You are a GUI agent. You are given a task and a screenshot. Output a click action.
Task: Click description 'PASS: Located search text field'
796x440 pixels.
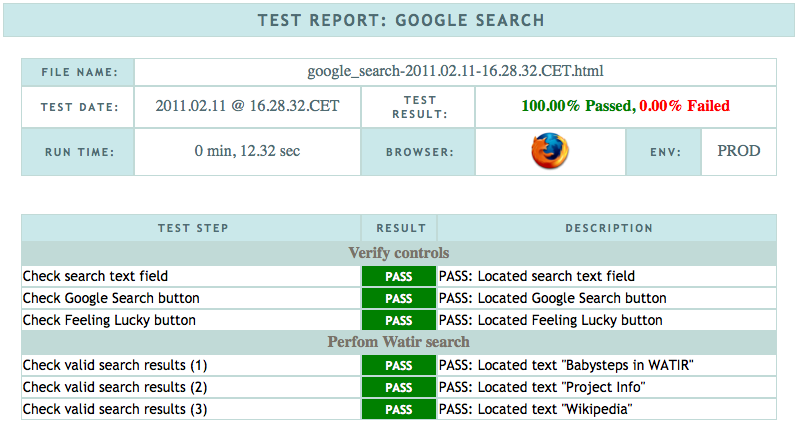click(x=537, y=276)
